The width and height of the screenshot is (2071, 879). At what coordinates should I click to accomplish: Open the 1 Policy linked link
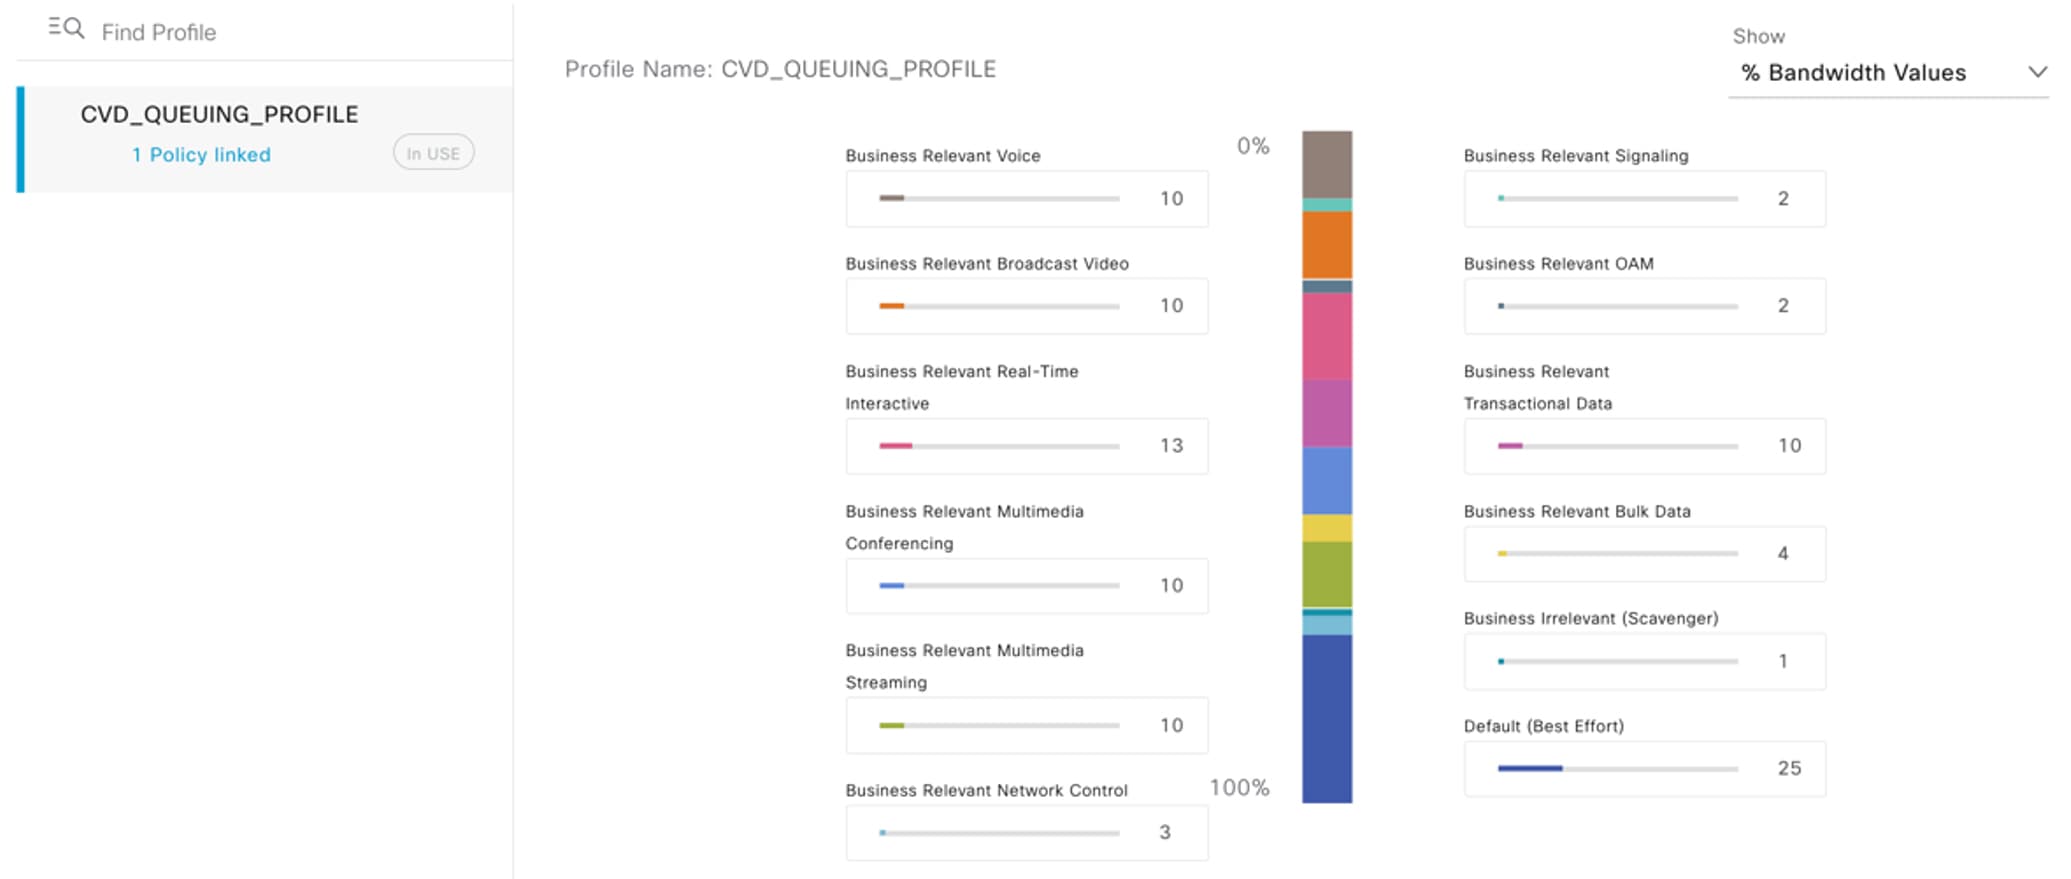[201, 155]
